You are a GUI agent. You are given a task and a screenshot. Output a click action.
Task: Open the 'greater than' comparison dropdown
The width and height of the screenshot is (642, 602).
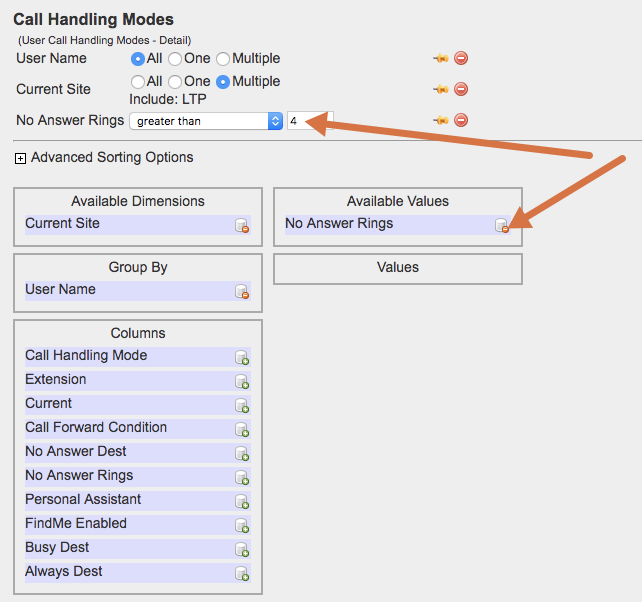click(x=207, y=121)
